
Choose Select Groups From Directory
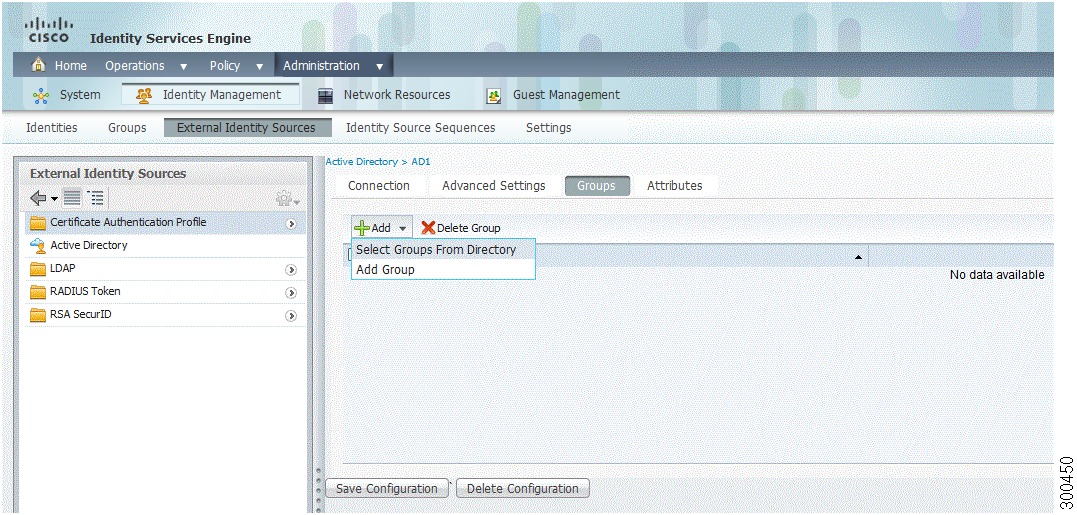tap(443, 249)
